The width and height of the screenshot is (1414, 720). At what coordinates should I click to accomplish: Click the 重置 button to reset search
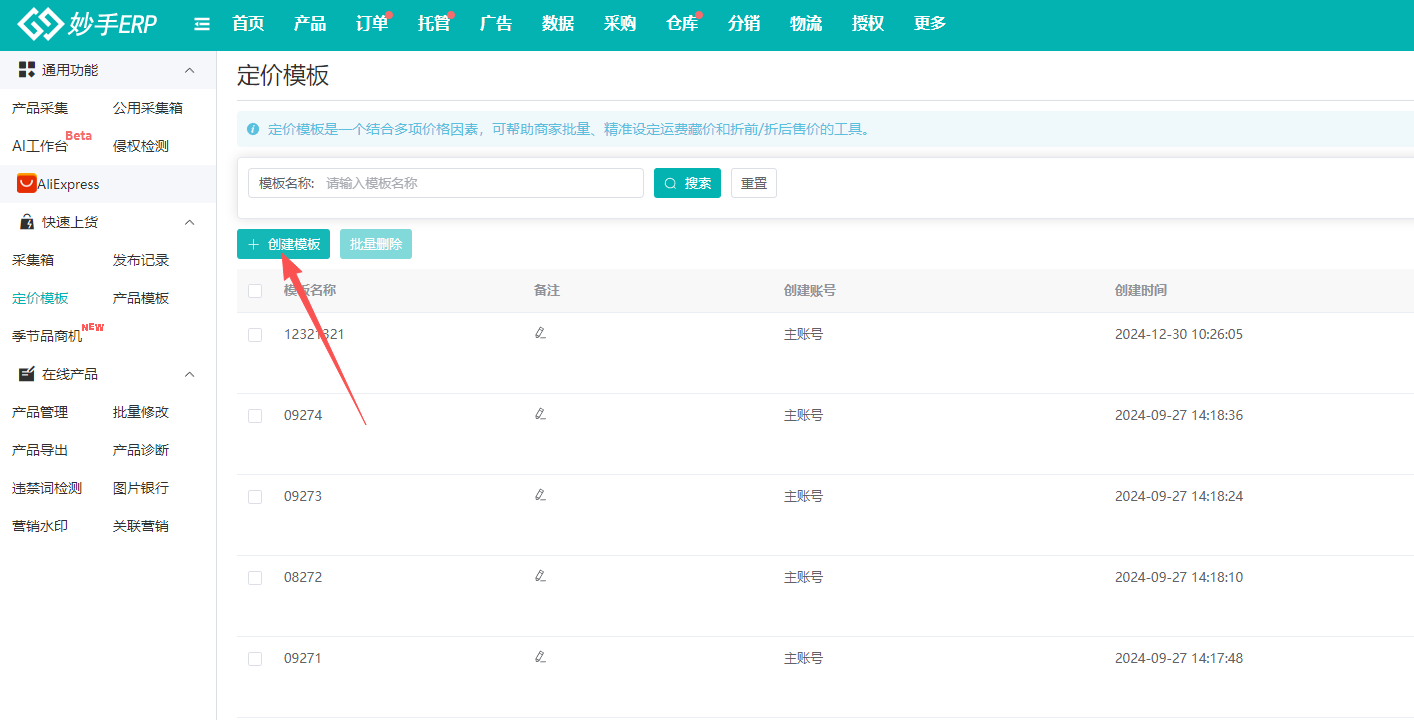click(x=753, y=182)
